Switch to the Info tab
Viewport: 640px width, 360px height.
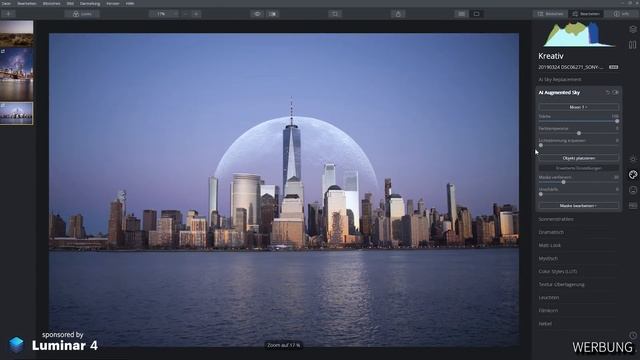click(x=621, y=14)
